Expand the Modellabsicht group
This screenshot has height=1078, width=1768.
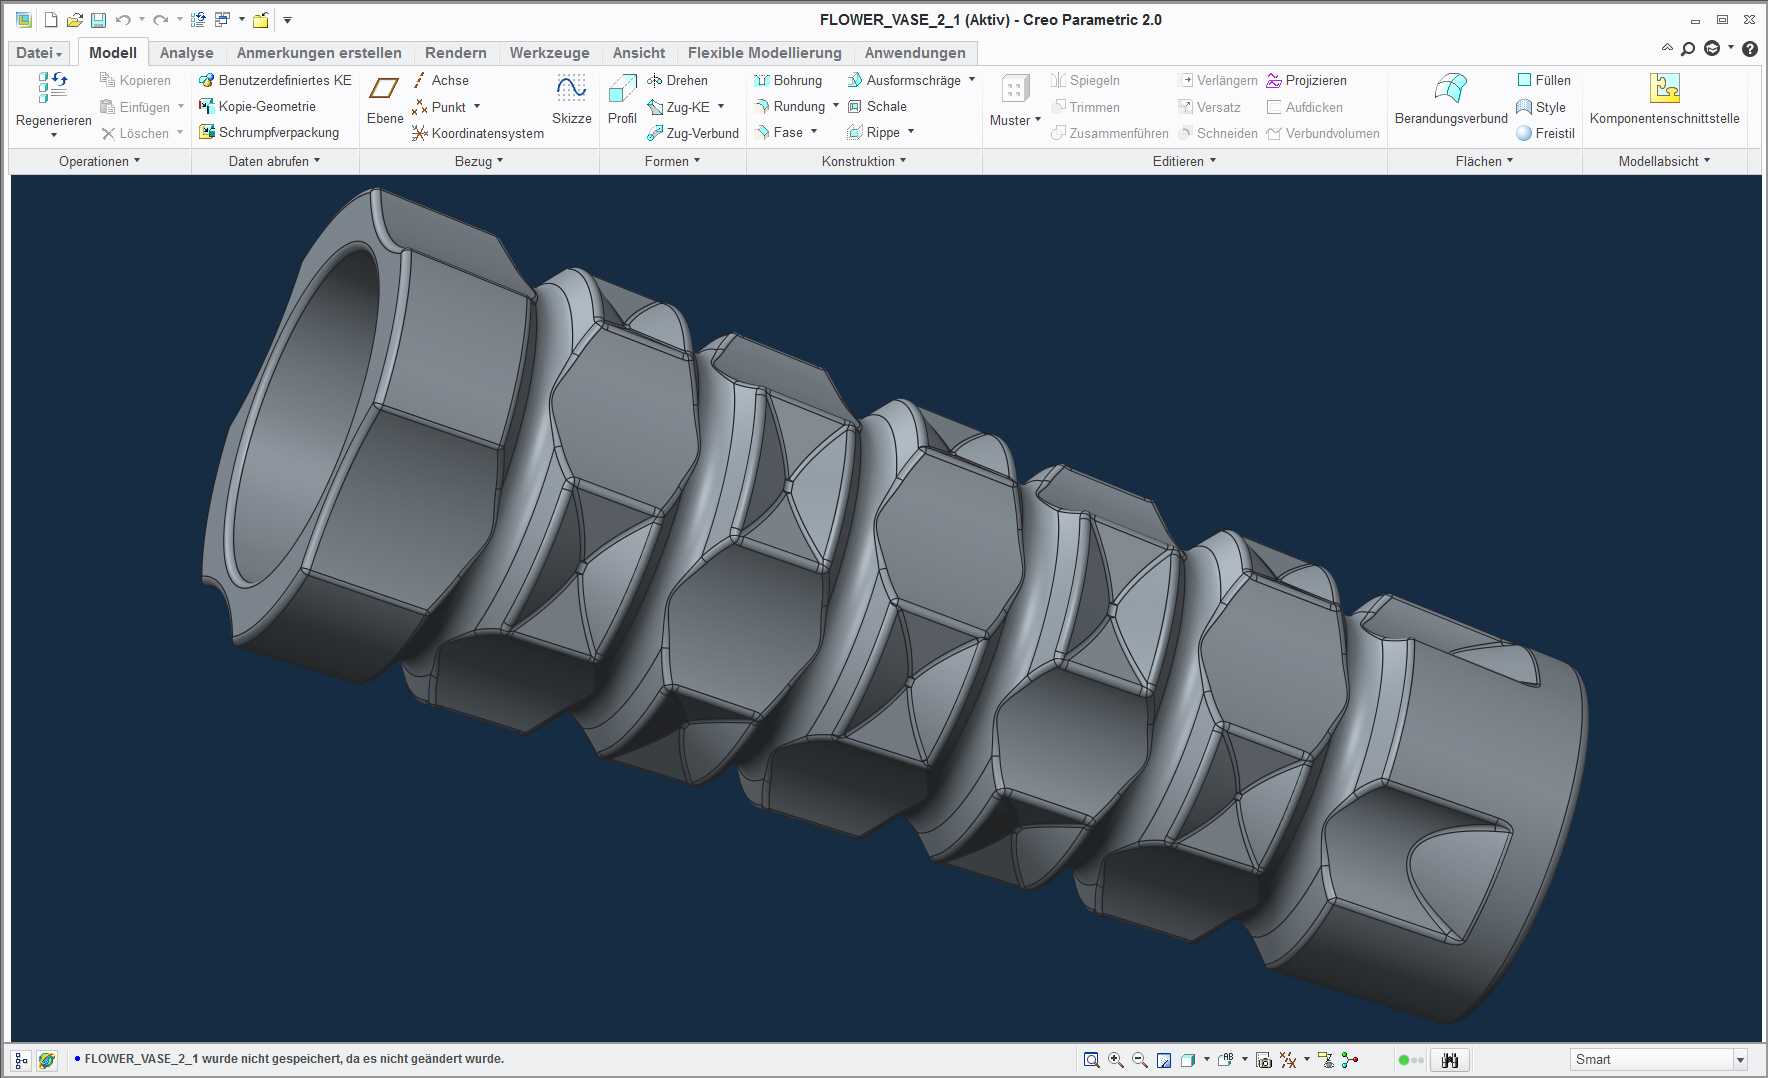point(1664,161)
